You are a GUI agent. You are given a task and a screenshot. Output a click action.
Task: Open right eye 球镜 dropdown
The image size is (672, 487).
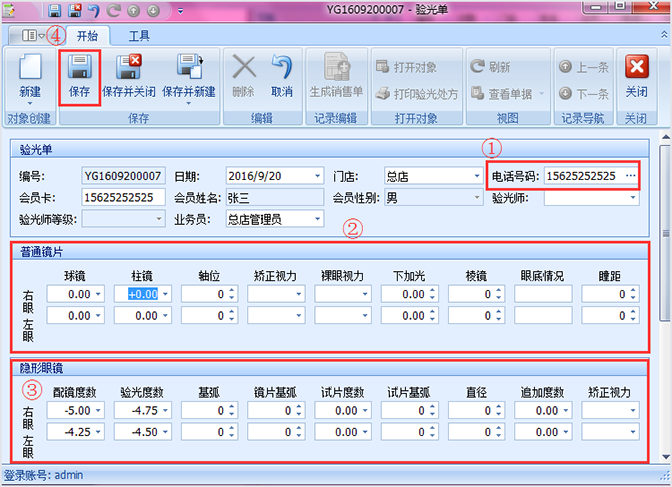(x=98, y=294)
